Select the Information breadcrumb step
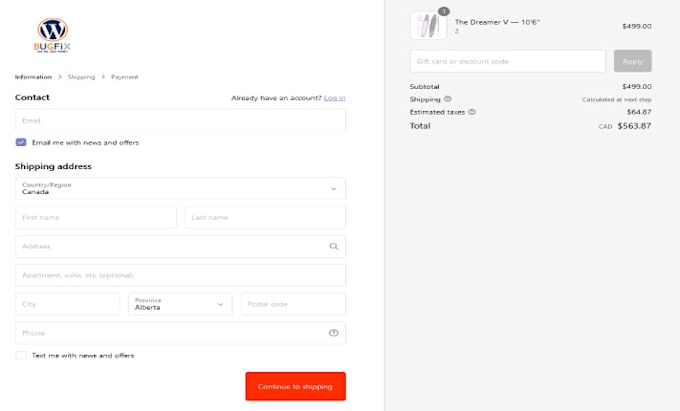This screenshot has height=411, width=680. 33,77
